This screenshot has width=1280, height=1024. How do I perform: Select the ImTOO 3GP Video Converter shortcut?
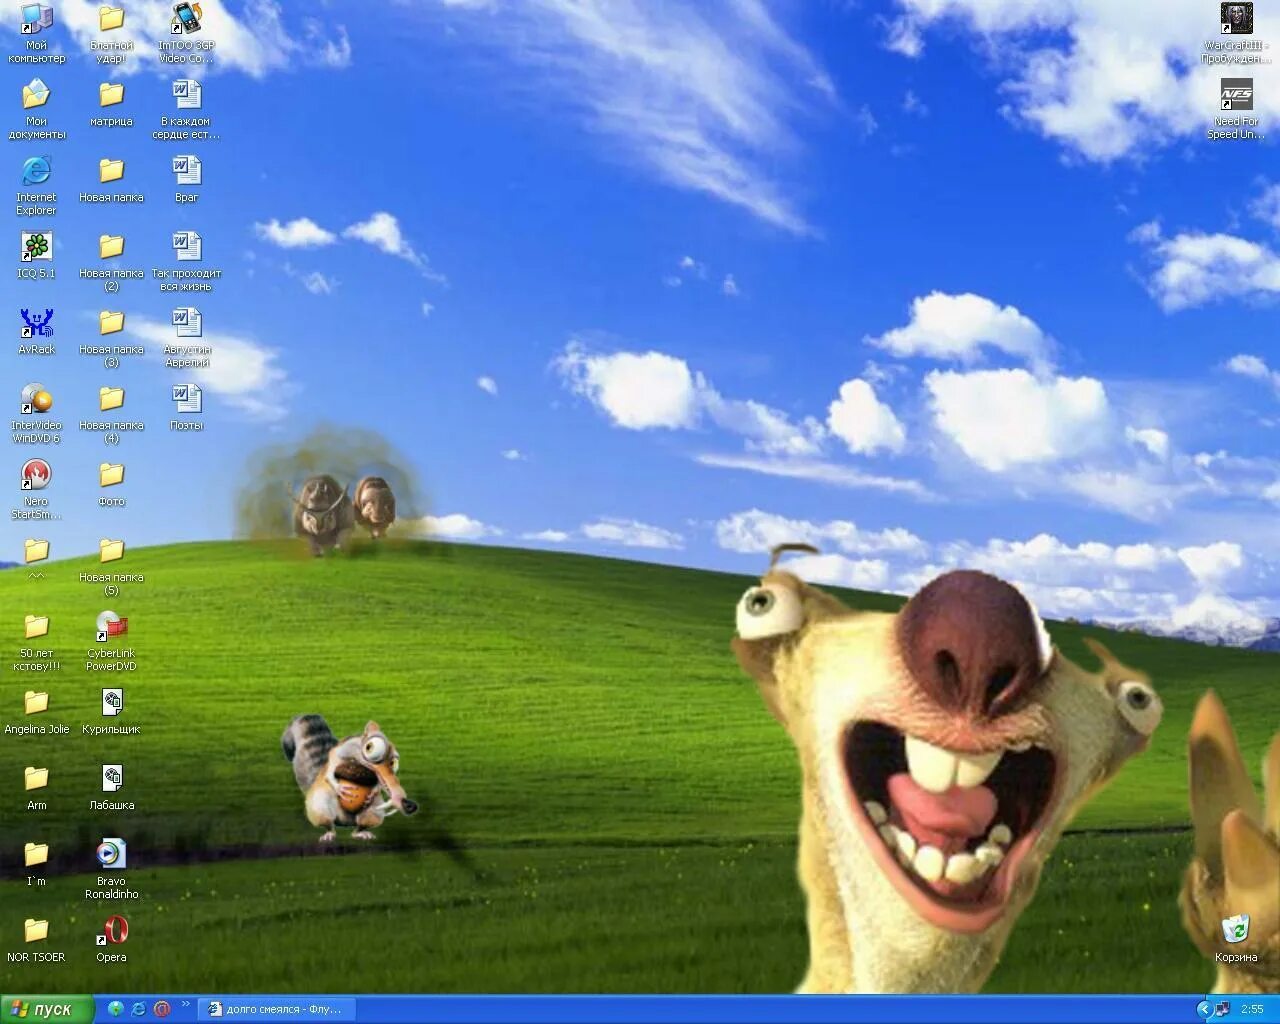[186, 33]
